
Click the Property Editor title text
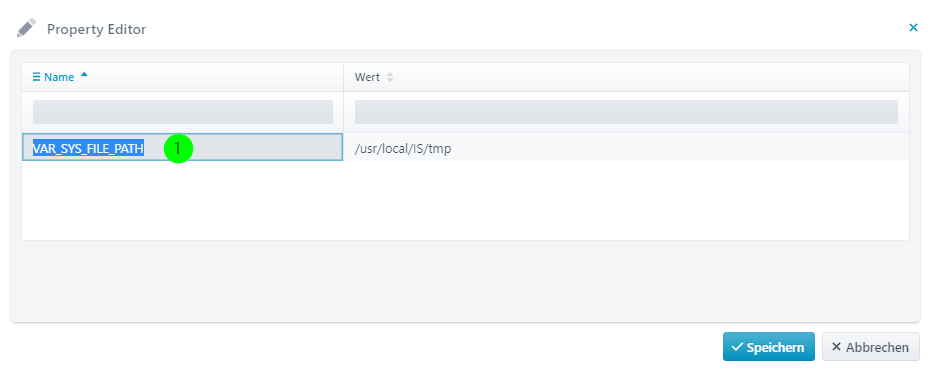[97, 29]
